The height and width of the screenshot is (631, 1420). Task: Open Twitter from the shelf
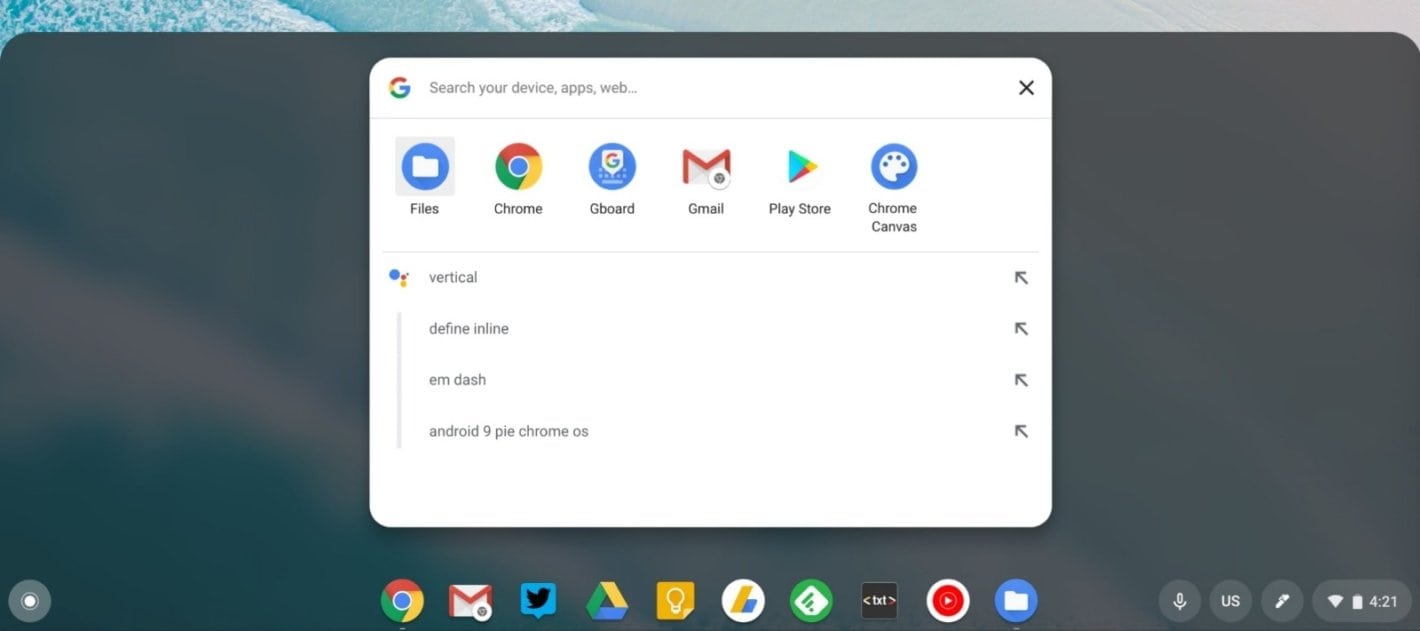538,601
